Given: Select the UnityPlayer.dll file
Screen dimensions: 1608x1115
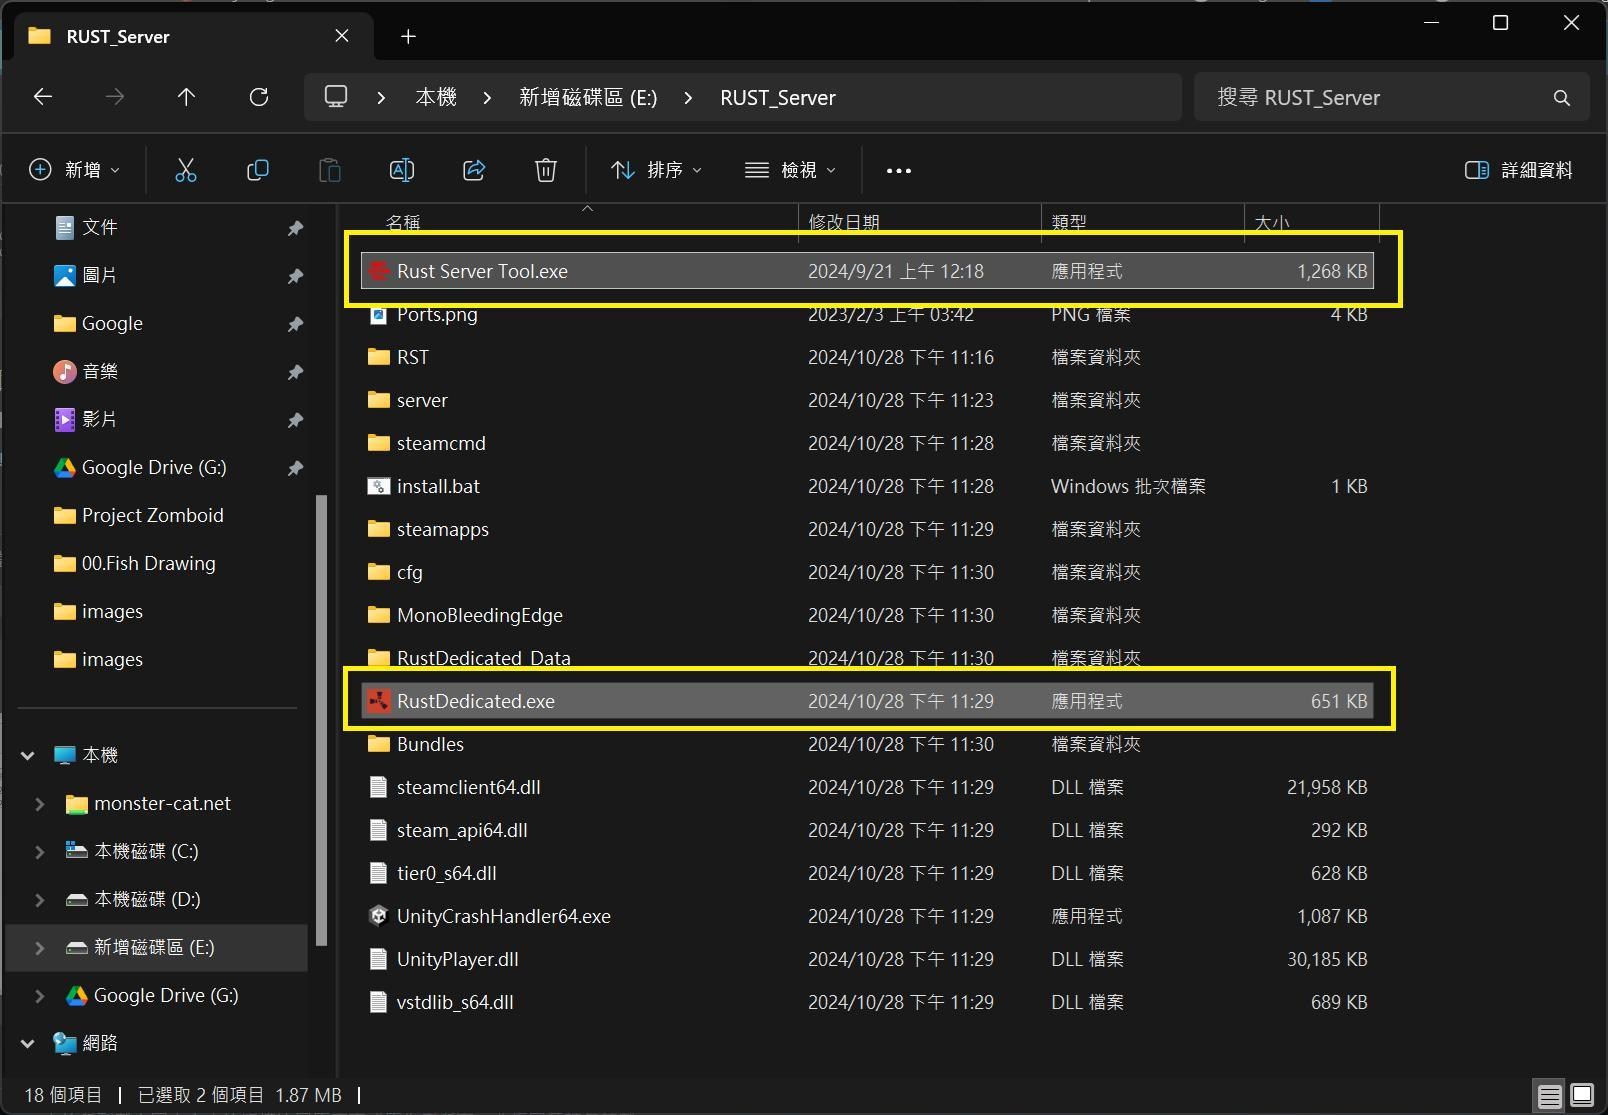Looking at the screenshot, I should click(x=867, y=959).
